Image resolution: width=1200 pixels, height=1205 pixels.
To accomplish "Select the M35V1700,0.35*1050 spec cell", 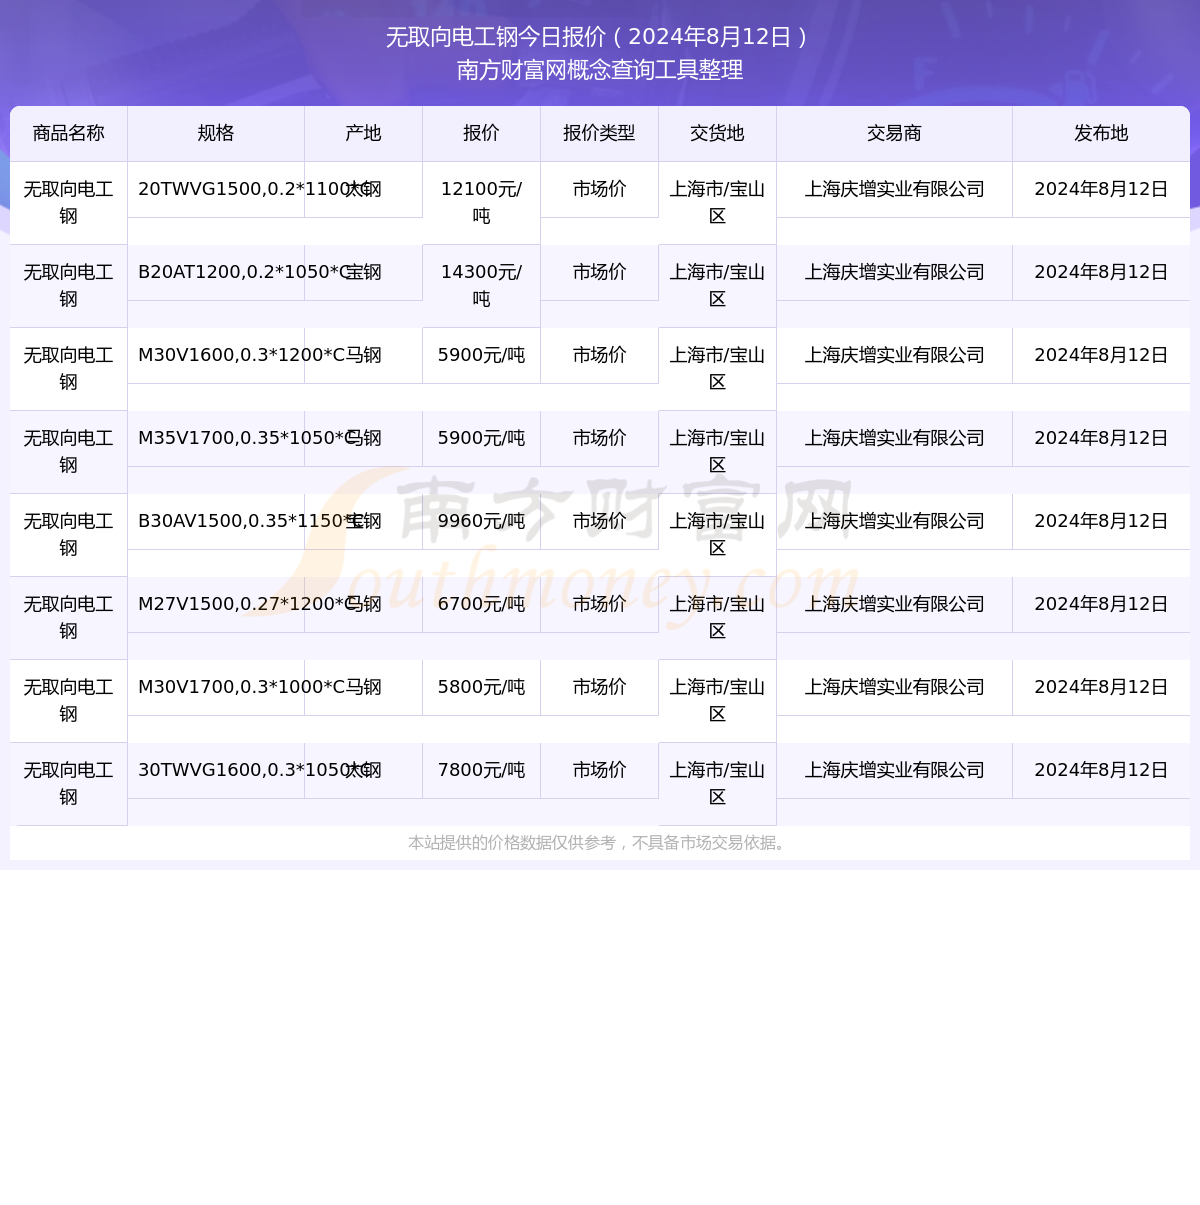I will 216,438.
